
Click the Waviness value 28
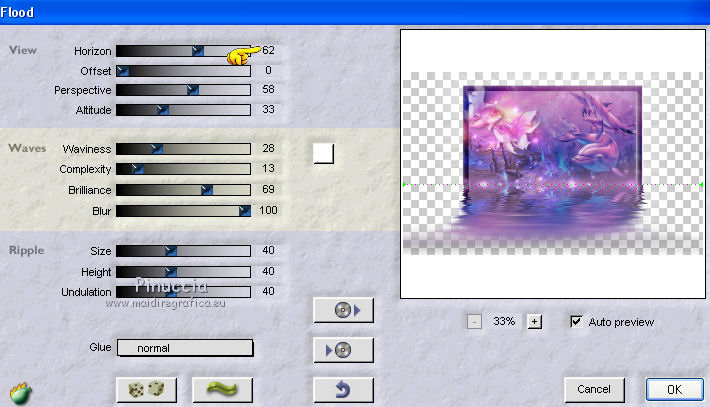[x=268, y=148]
